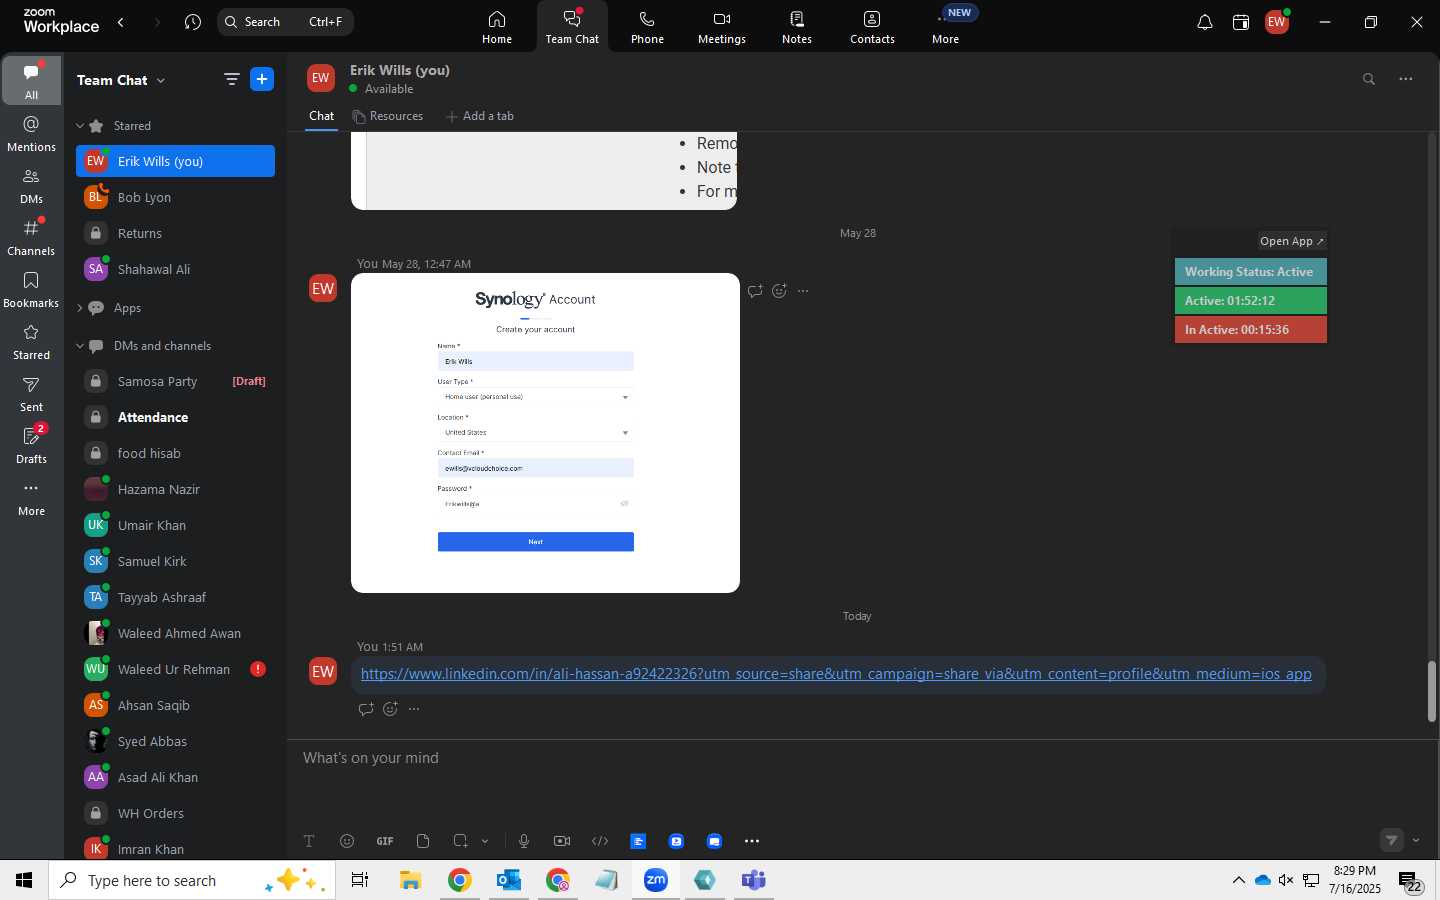This screenshot has width=1440, height=900.
Task: Open send options dropdown arrow
Action: tap(1416, 841)
